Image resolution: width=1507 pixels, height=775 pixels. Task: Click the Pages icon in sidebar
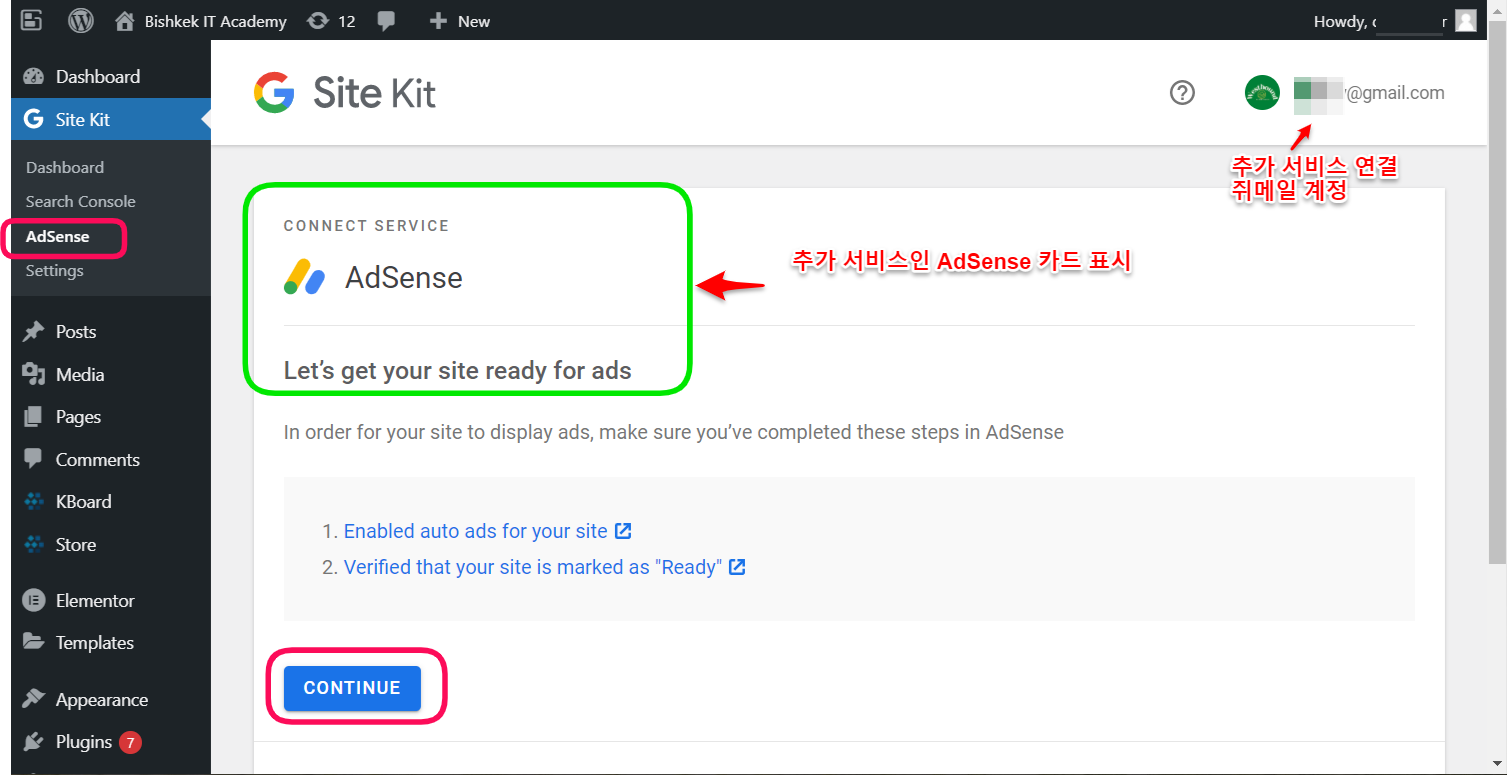pos(34,417)
